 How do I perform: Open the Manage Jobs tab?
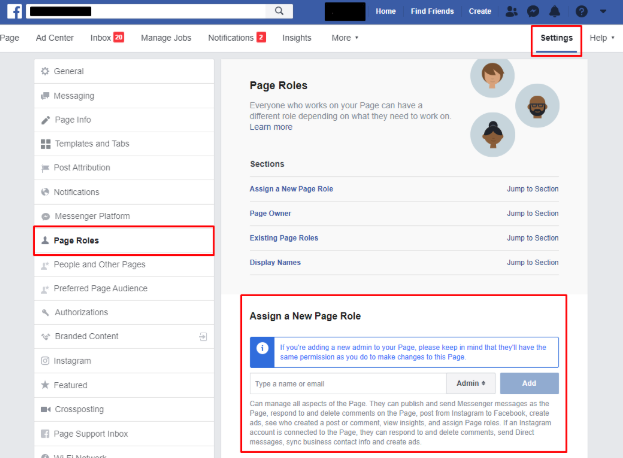pos(166,38)
